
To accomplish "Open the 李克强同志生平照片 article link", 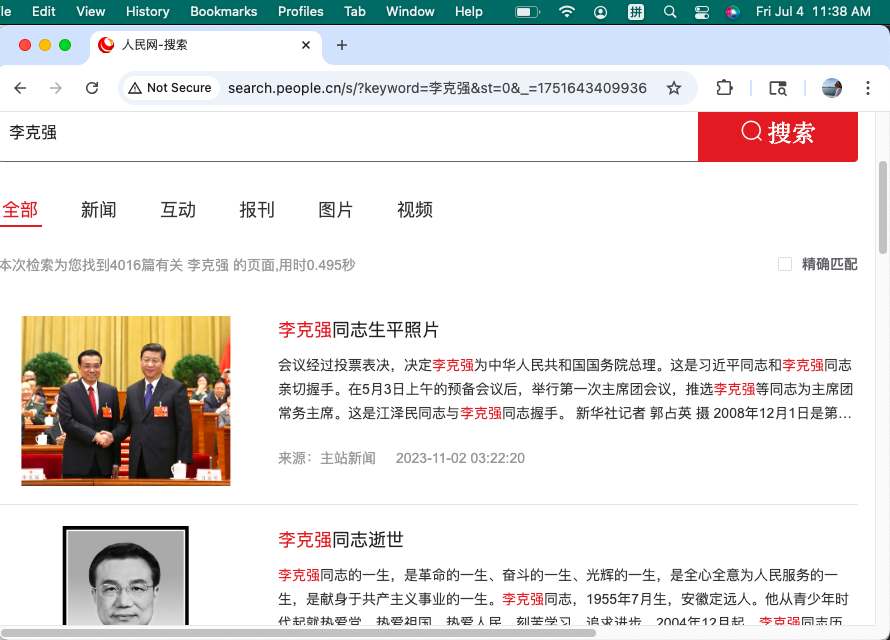I will (359, 330).
